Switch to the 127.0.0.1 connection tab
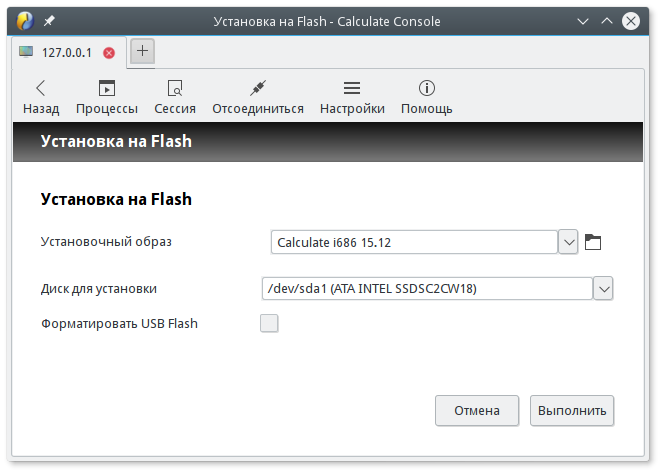 67,53
